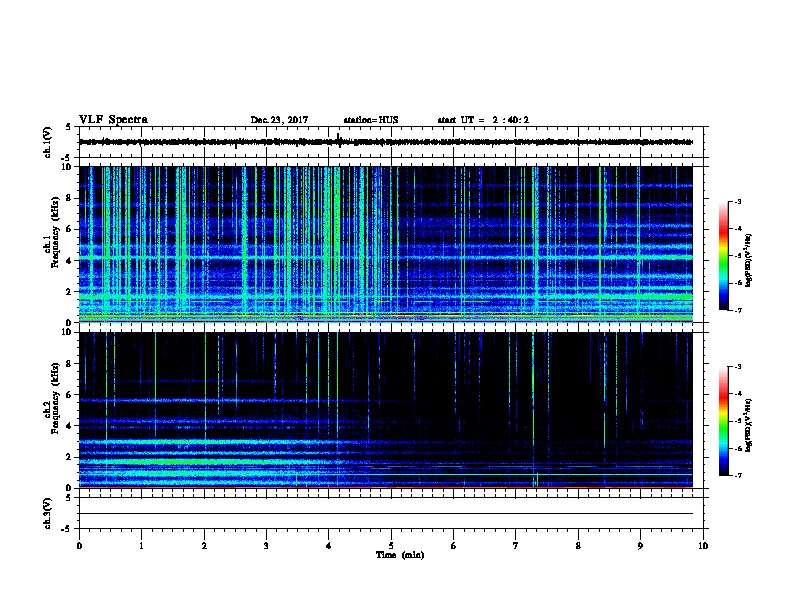Click the flat ch.3 voltage trace line

pos(386,514)
